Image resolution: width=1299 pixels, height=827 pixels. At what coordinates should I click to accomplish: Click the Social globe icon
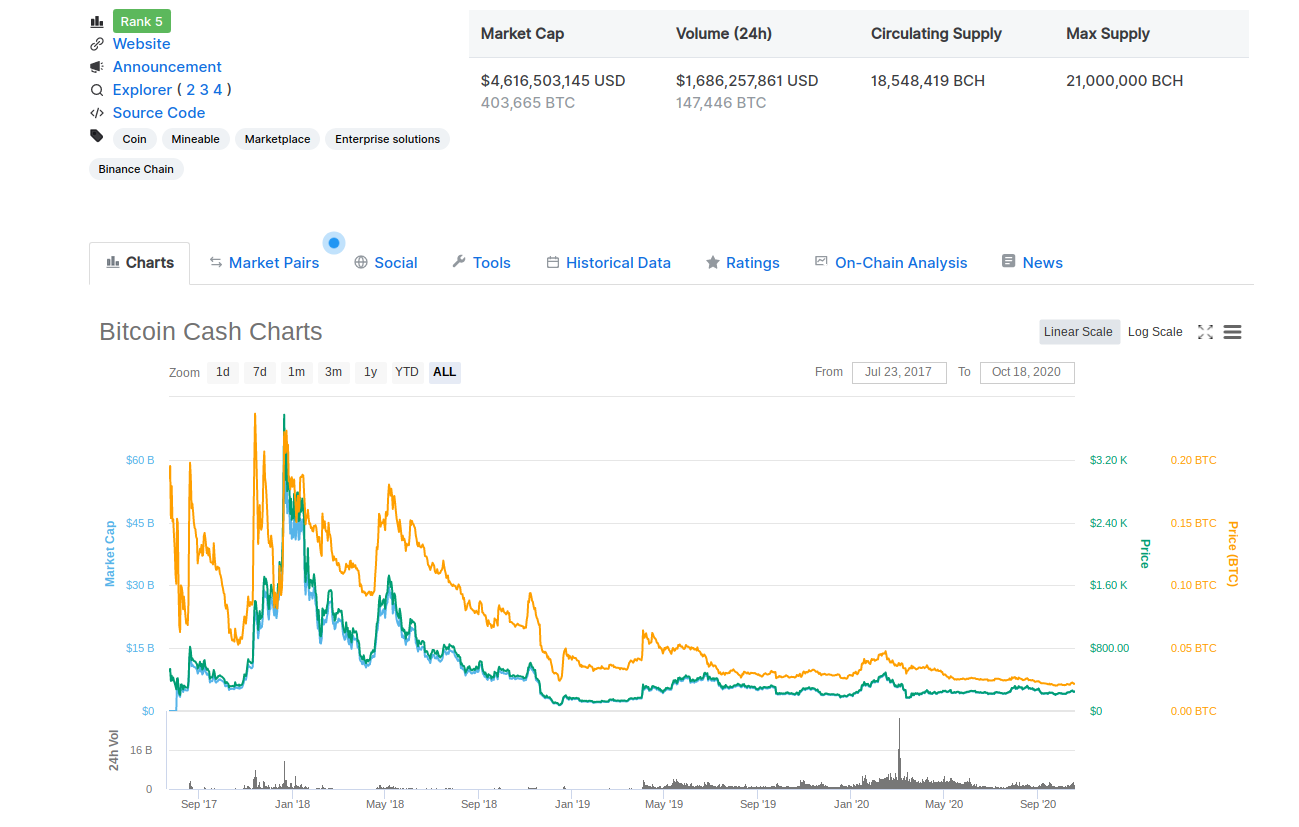(361, 262)
